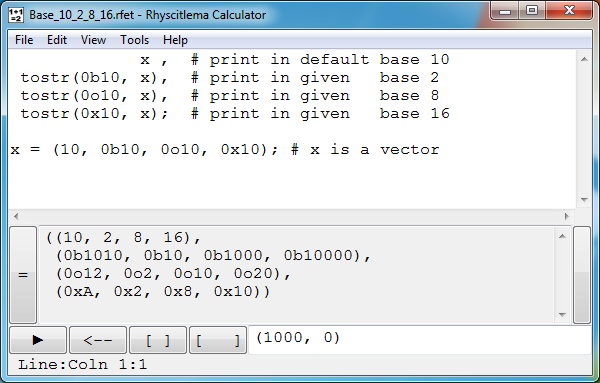Image resolution: width=600 pixels, height=383 pixels.
Task: Click the line 'tostr(0x10, x);' in editor
Action: 94,114
